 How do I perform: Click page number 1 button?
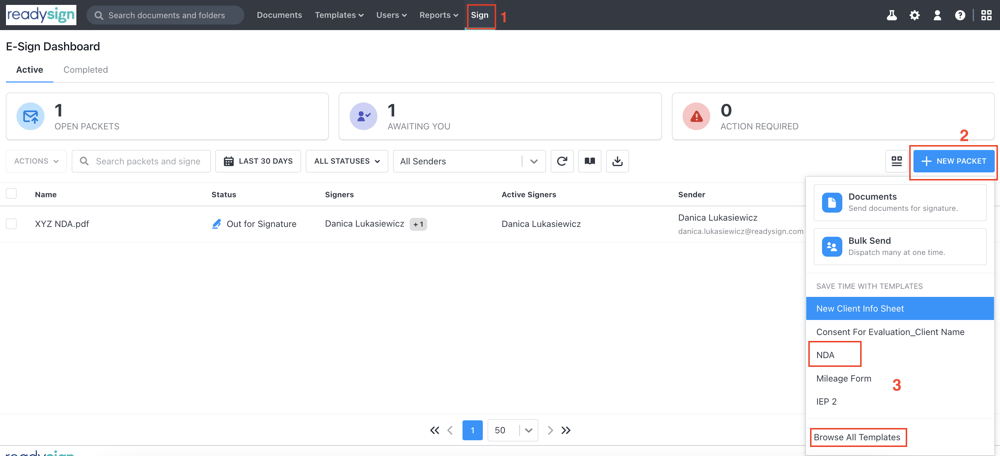click(x=472, y=430)
